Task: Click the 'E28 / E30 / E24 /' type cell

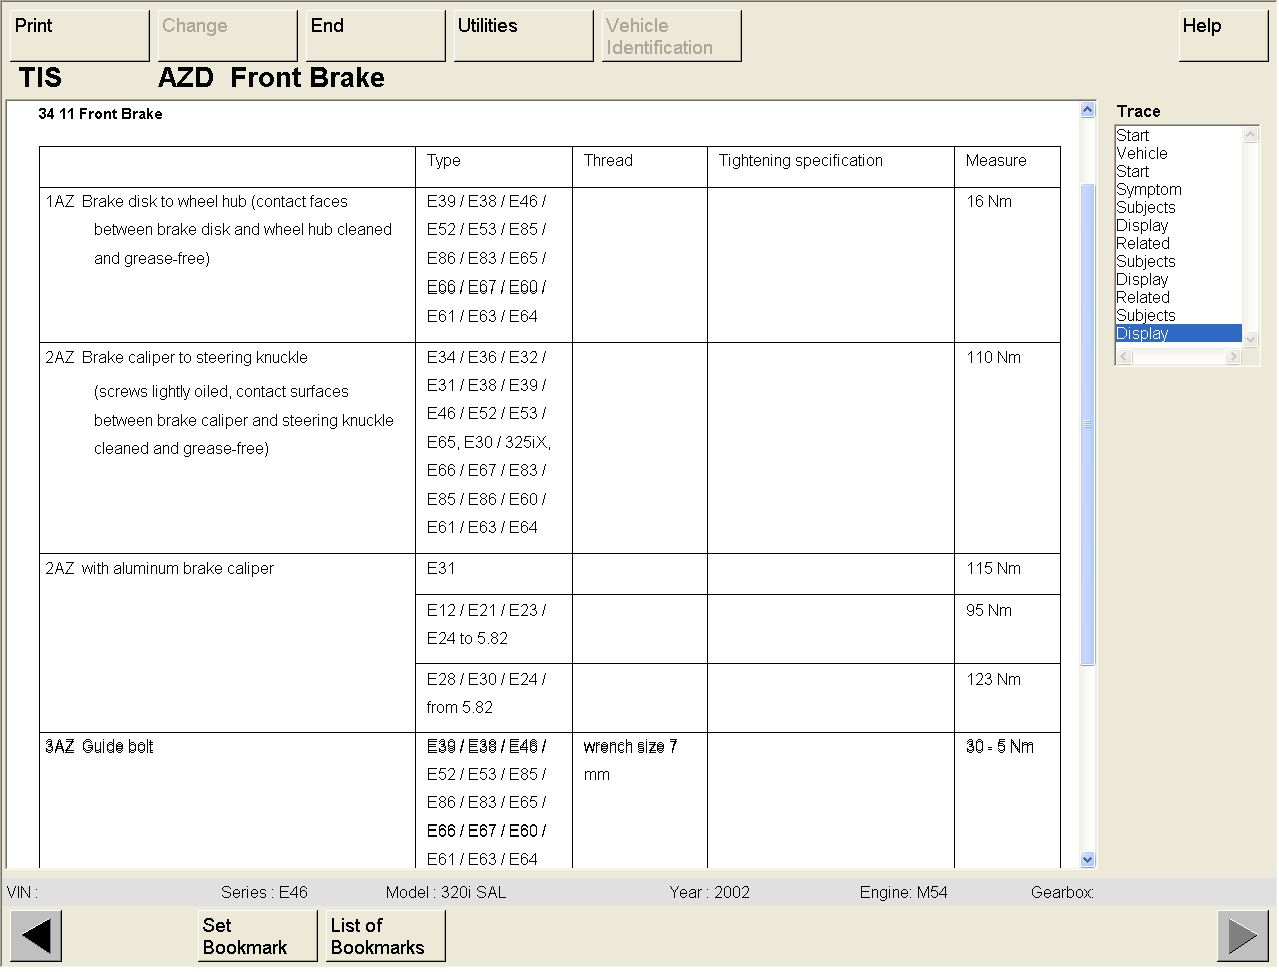Action: point(487,680)
